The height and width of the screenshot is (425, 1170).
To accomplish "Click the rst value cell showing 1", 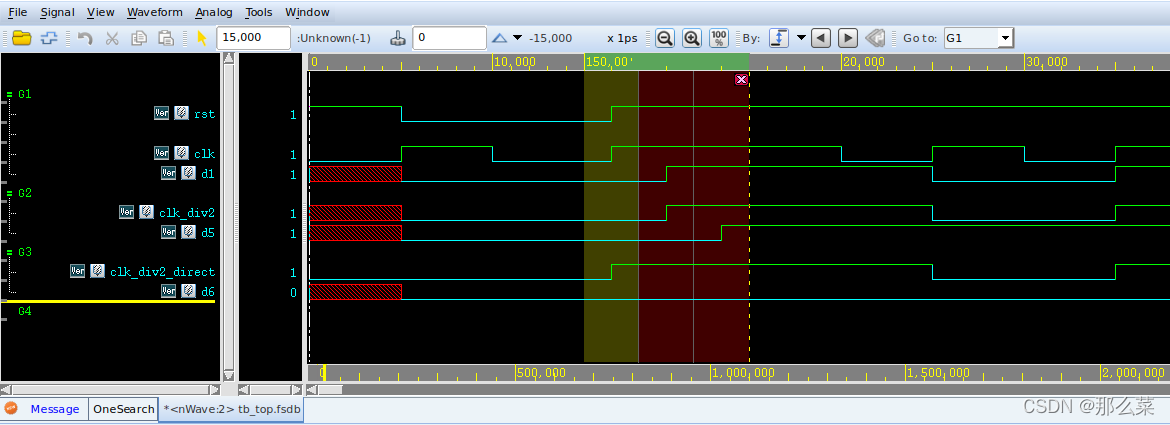I will (x=293, y=115).
